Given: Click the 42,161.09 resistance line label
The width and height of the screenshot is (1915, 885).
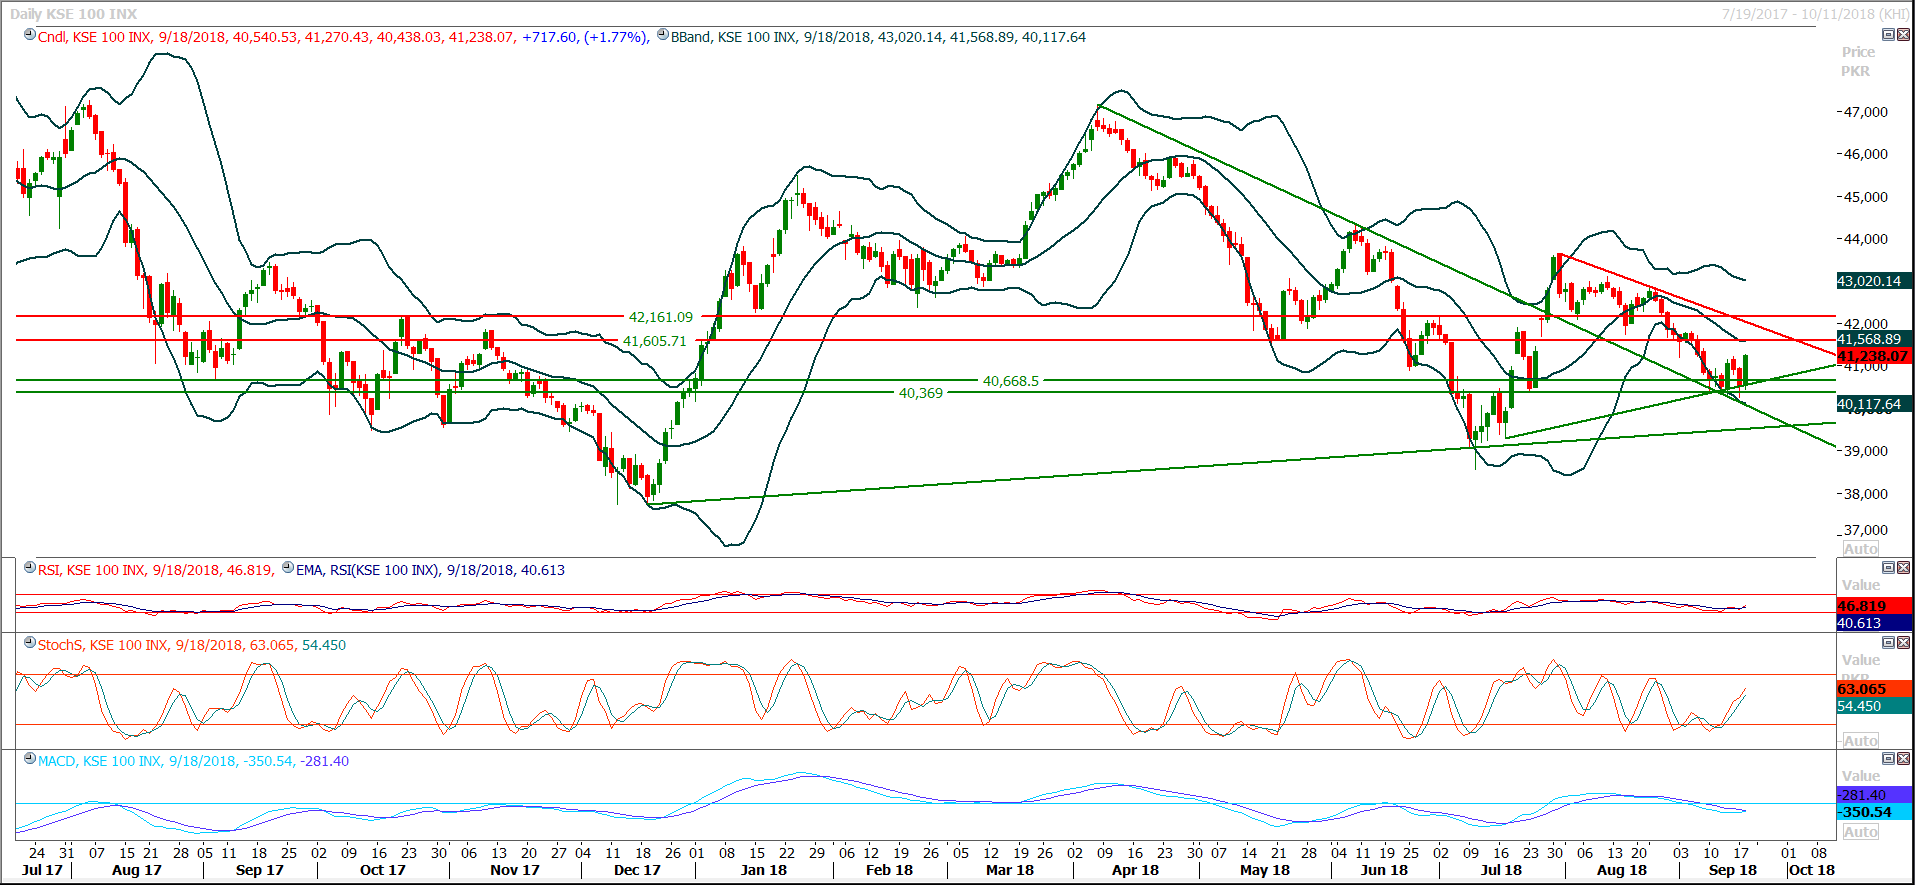Looking at the screenshot, I should coord(660,317).
